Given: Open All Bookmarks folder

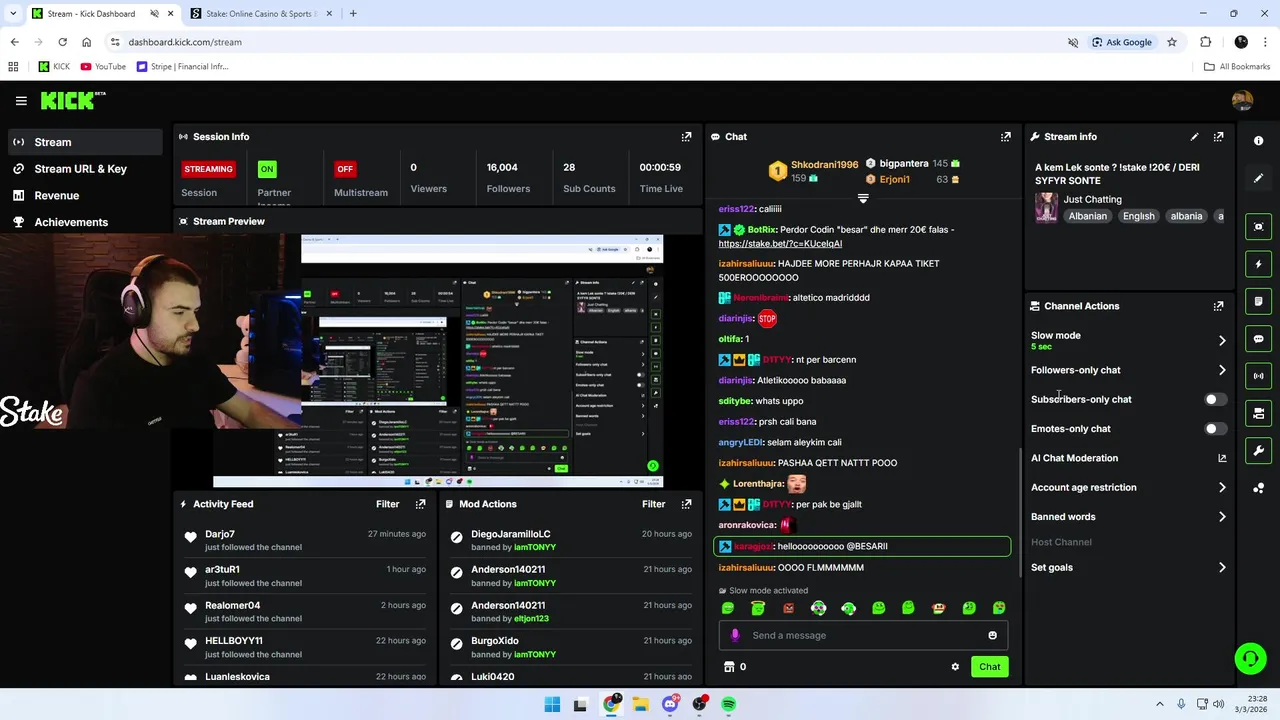Looking at the screenshot, I should click(x=1237, y=67).
